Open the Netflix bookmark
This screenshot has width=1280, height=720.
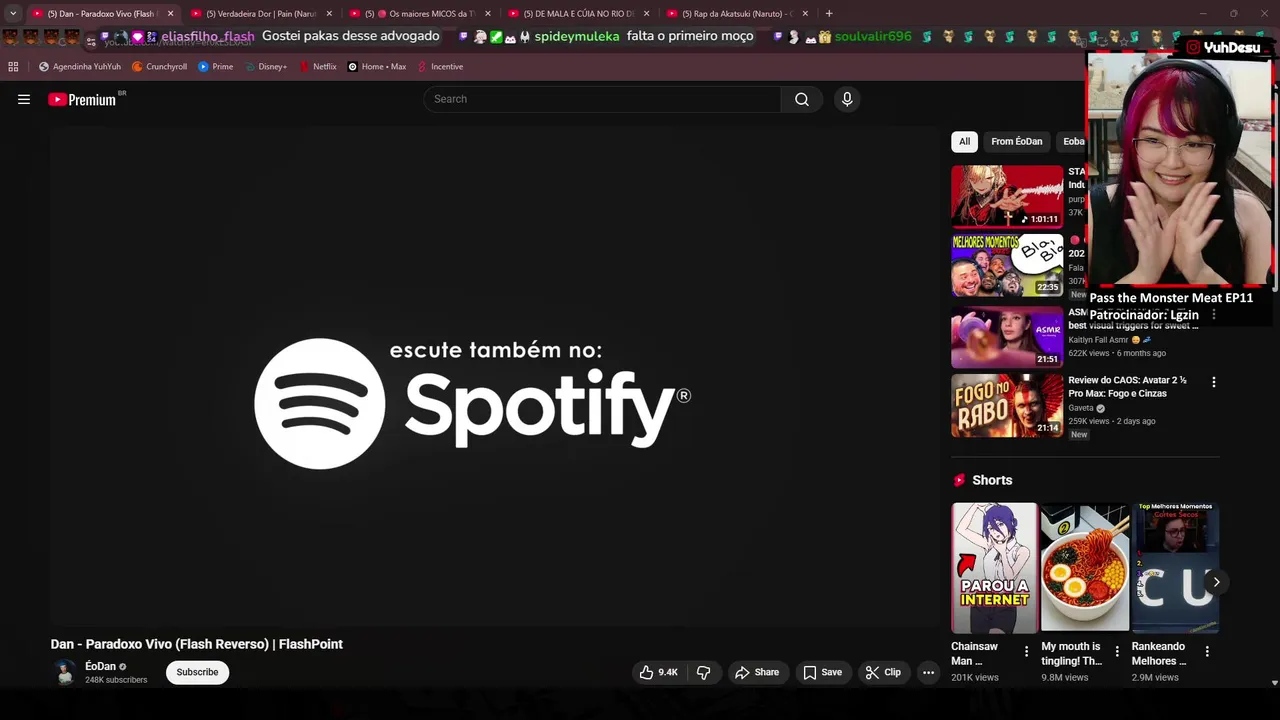(x=318, y=67)
